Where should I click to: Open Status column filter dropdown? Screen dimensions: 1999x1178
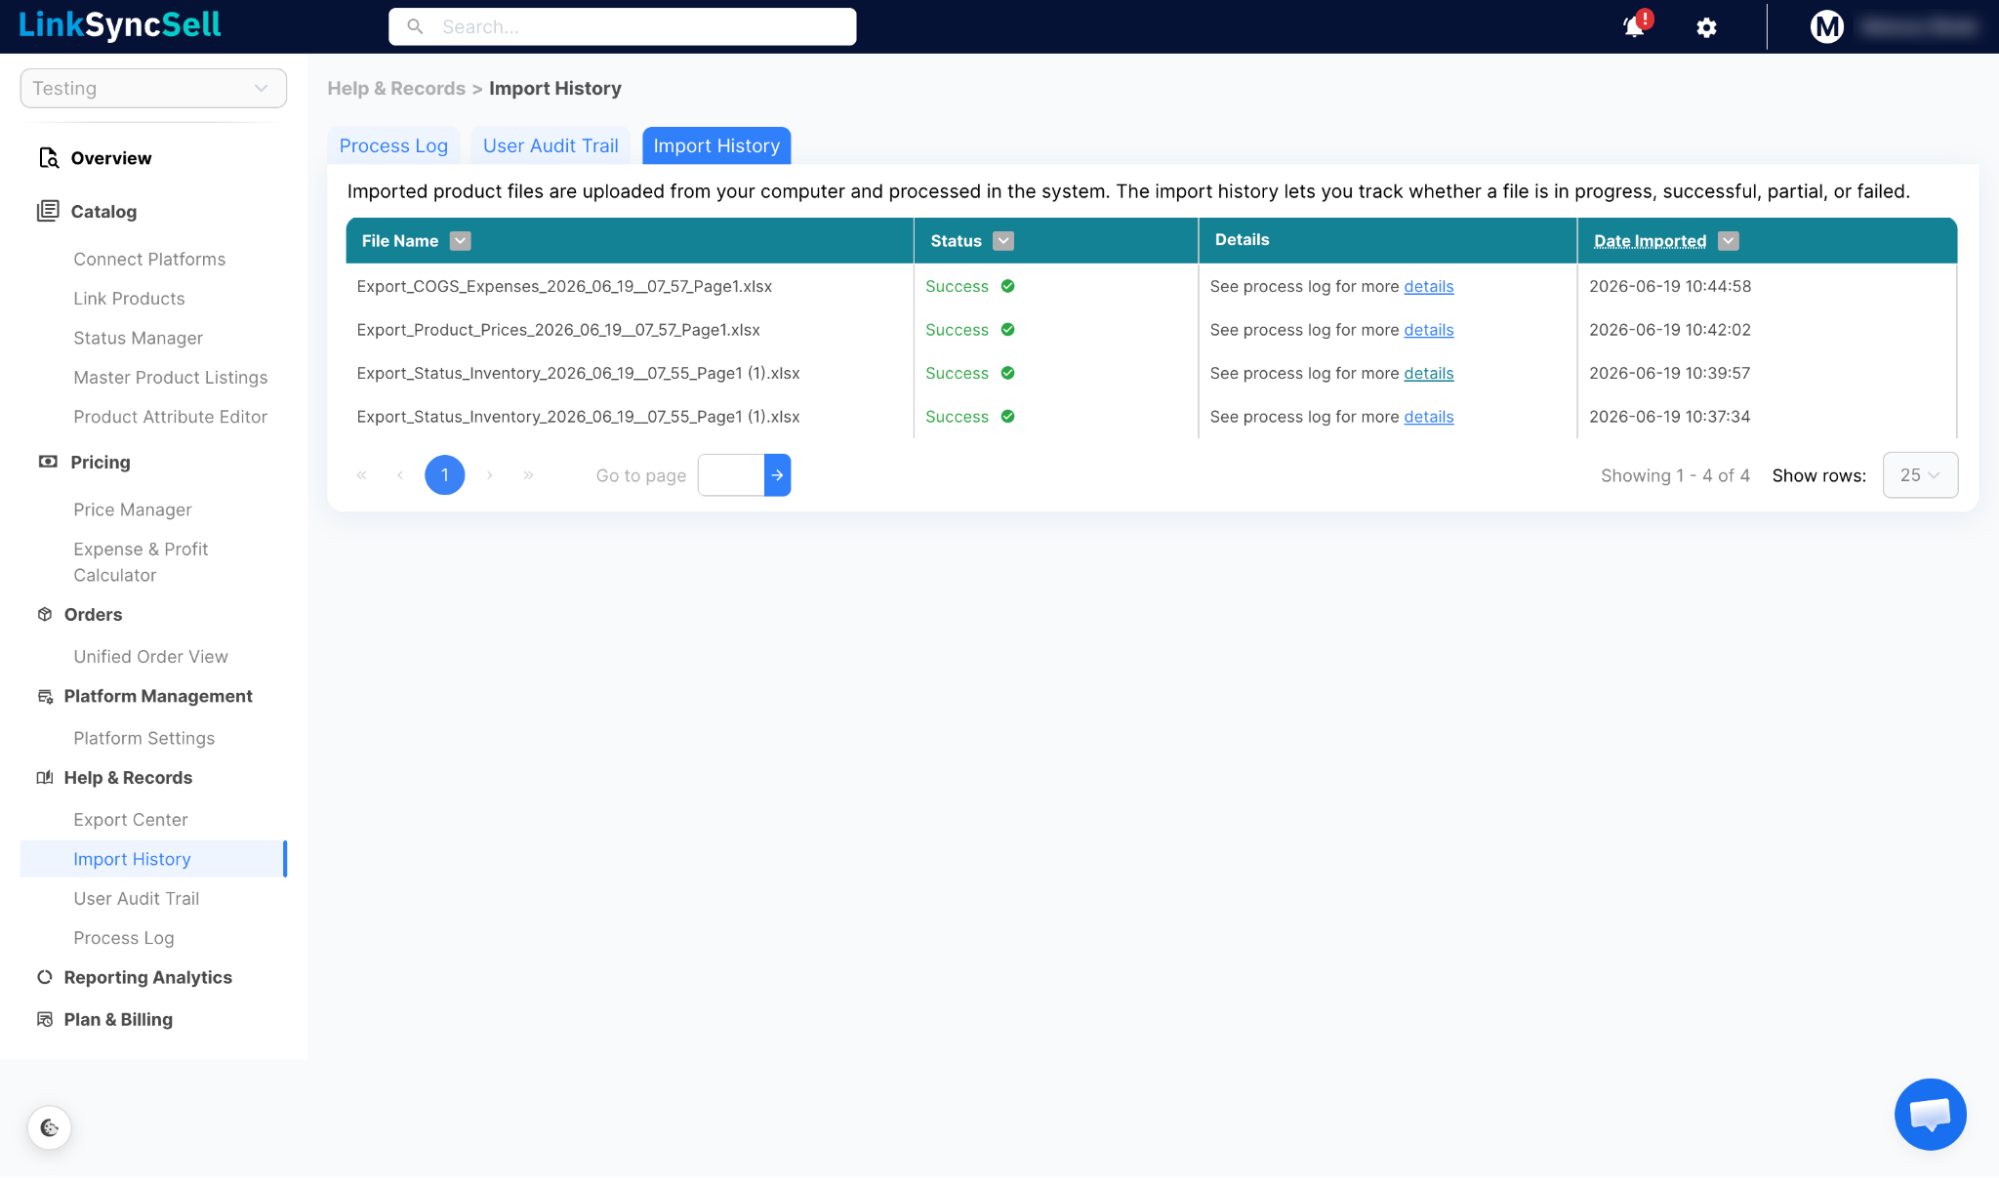[1003, 241]
